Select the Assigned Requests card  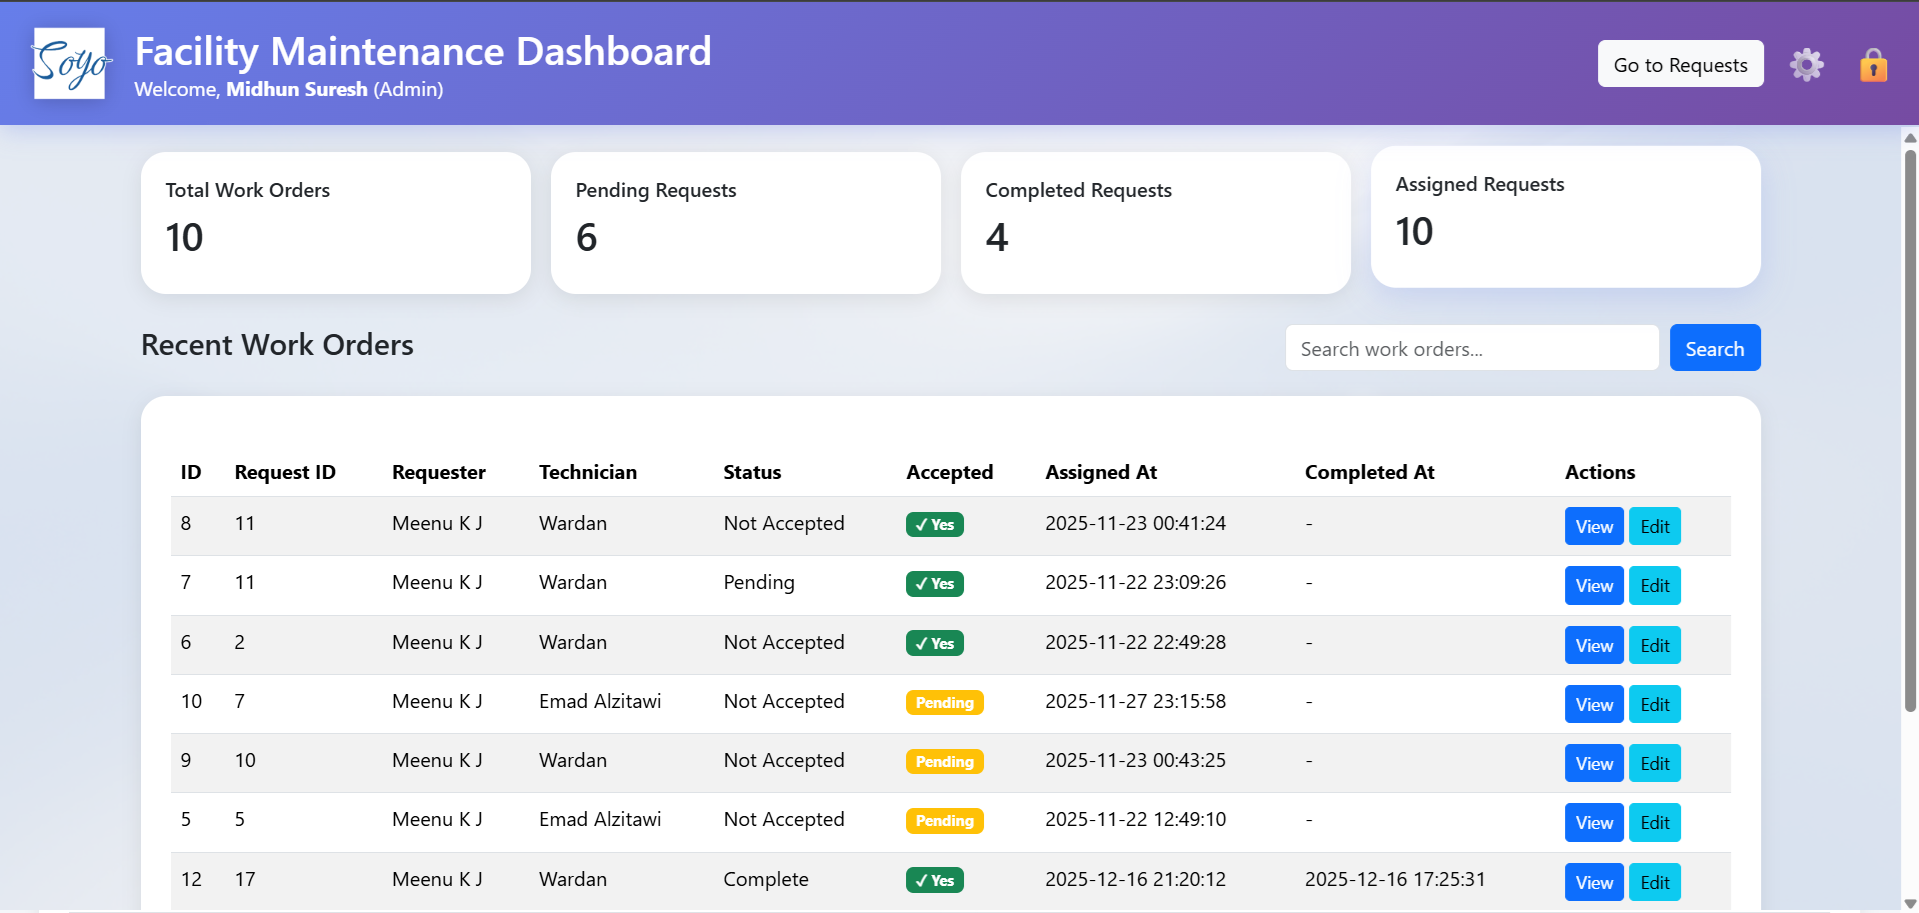click(x=1565, y=216)
